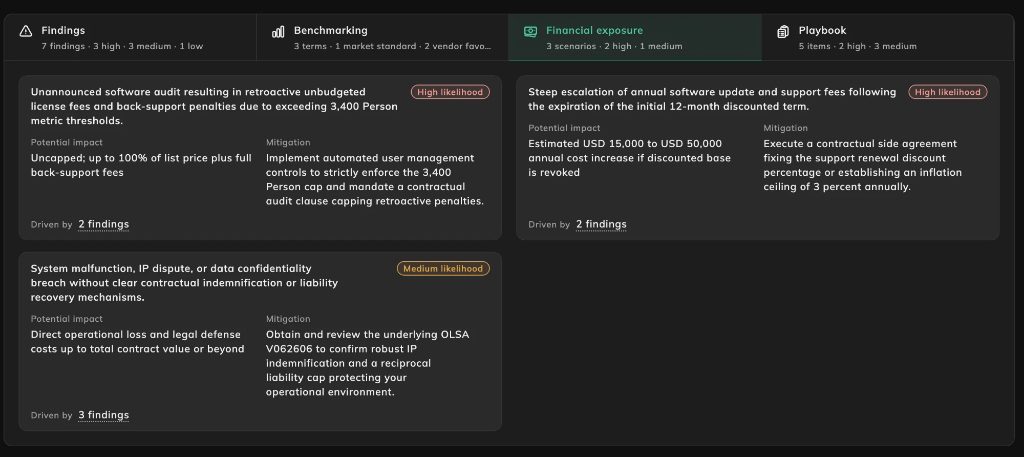1024x457 pixels.
Task: Click the OLSA V062606 mitigation text
Action: 368,363
